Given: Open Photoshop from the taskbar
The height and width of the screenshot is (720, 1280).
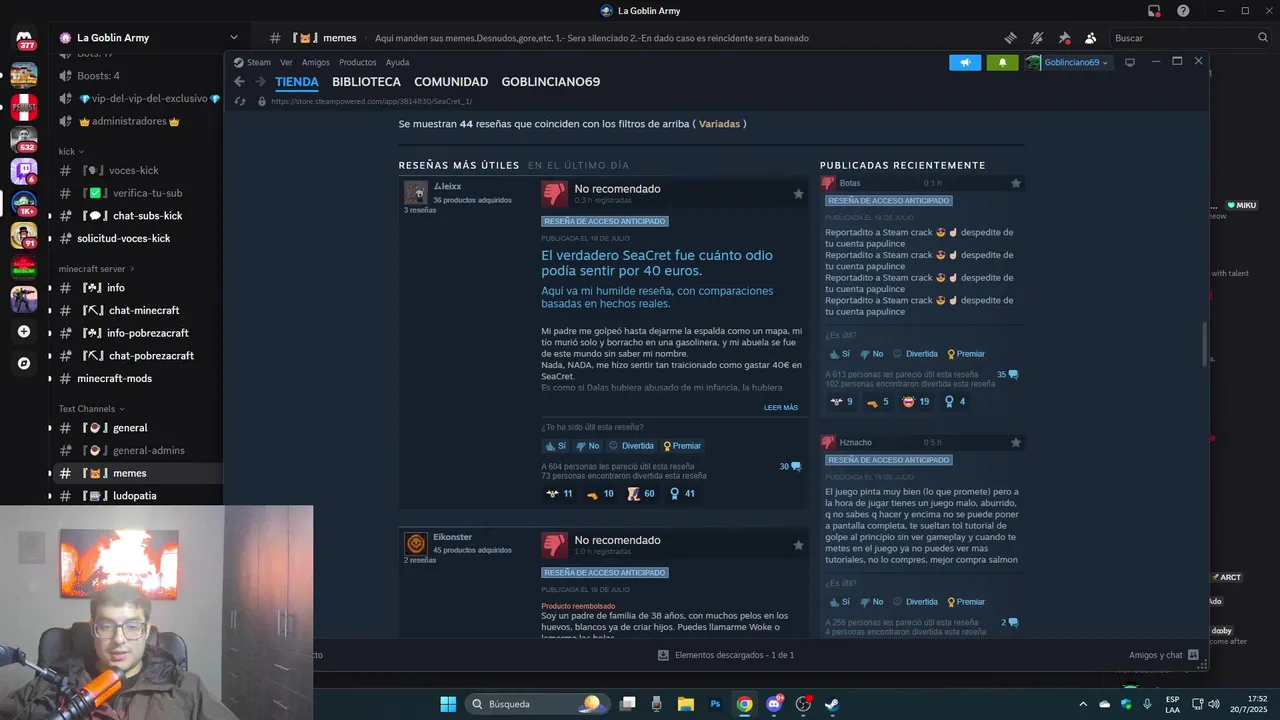Looking at the screenshot, I should coord(715,704).
